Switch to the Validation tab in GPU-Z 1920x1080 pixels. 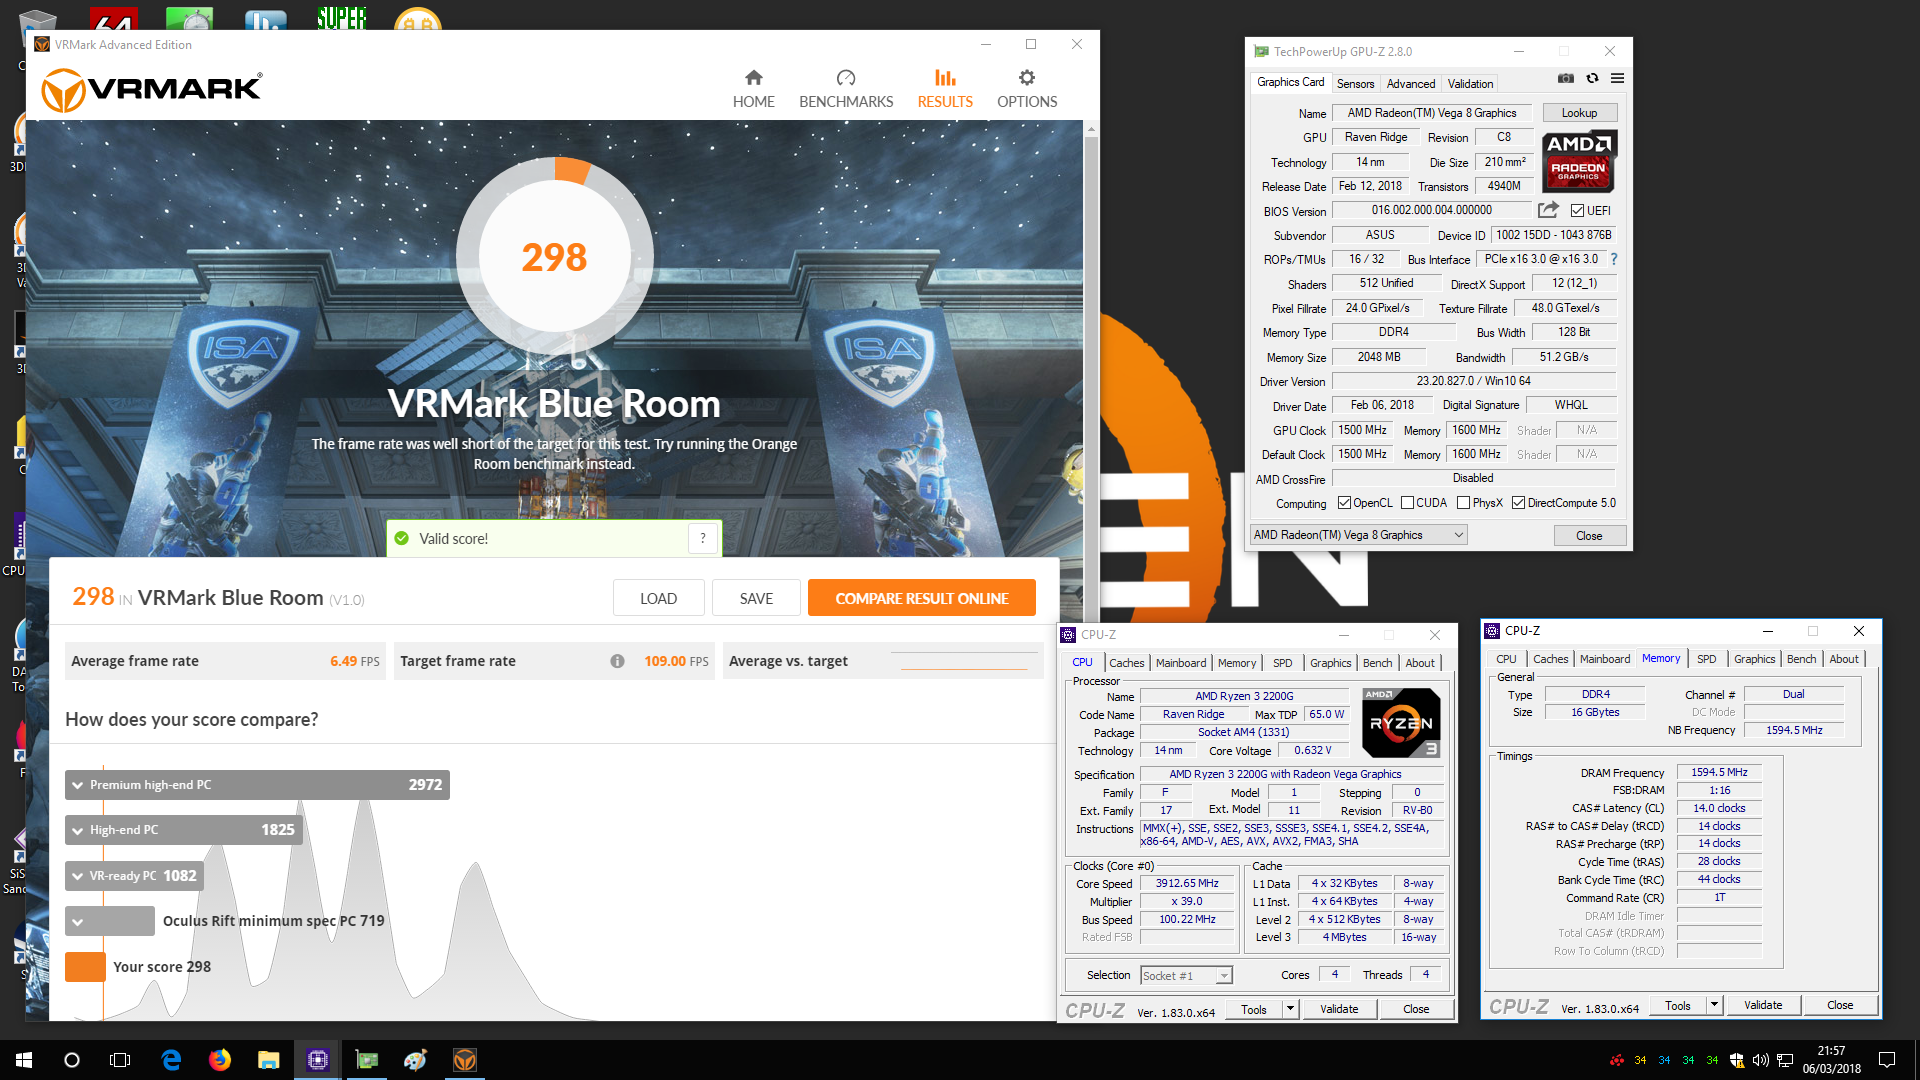(x=1470, y=84)
